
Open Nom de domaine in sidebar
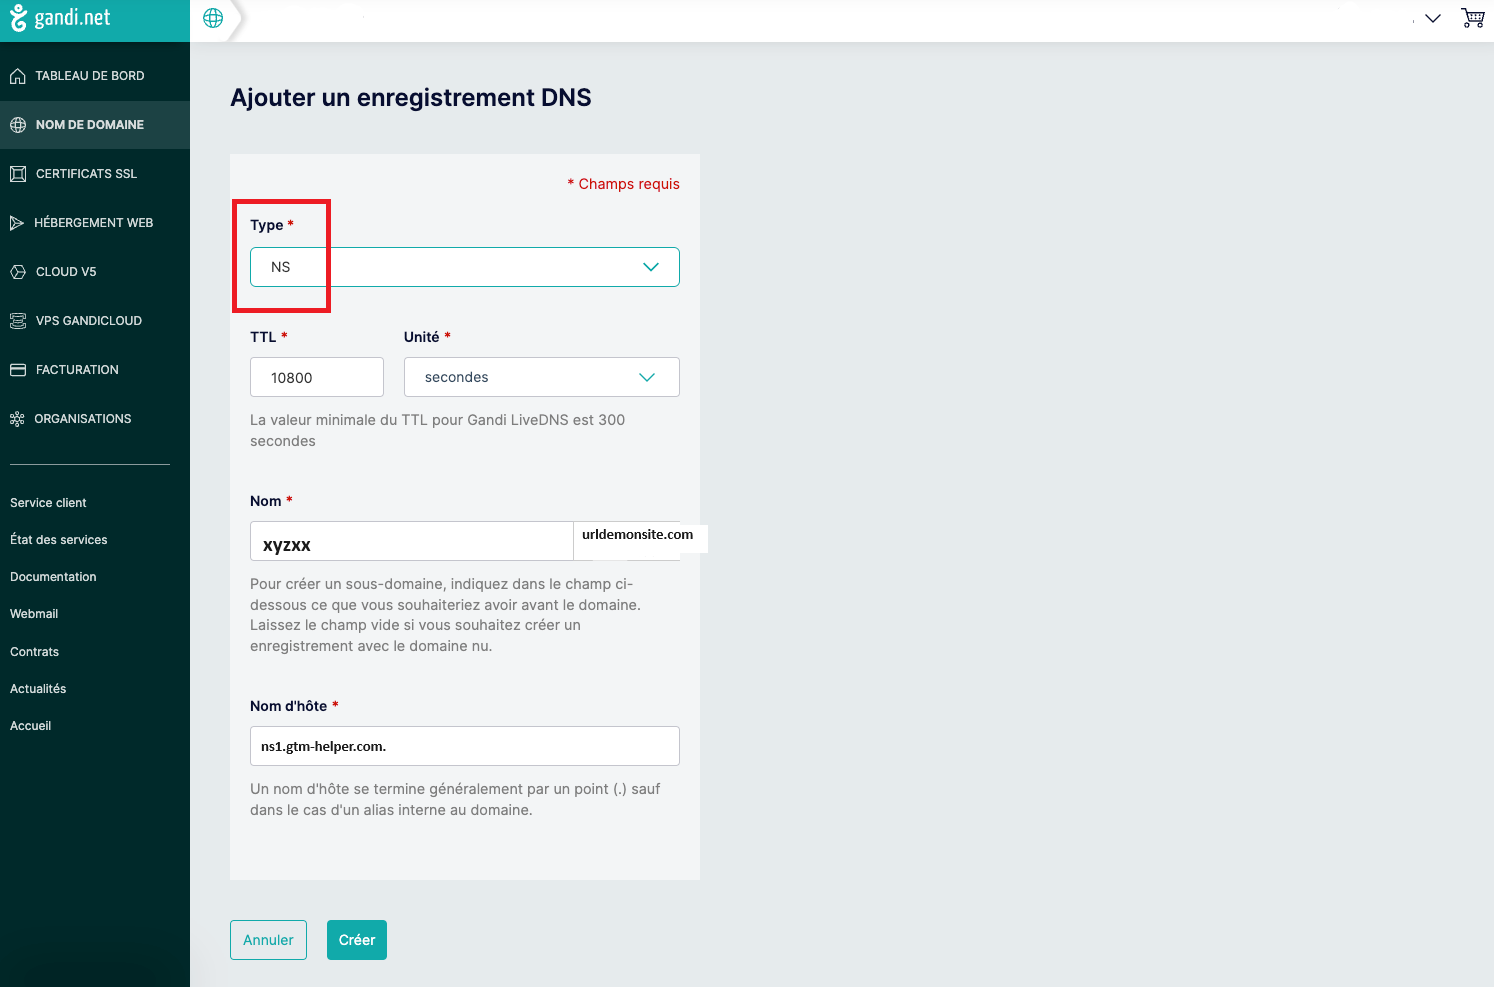click(90, 125)
